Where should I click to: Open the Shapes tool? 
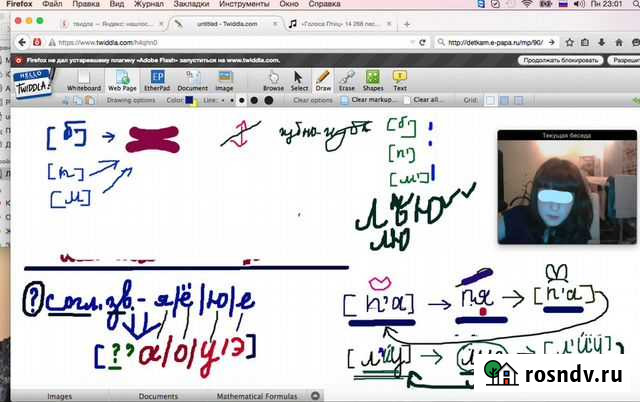tap(372, 80)
